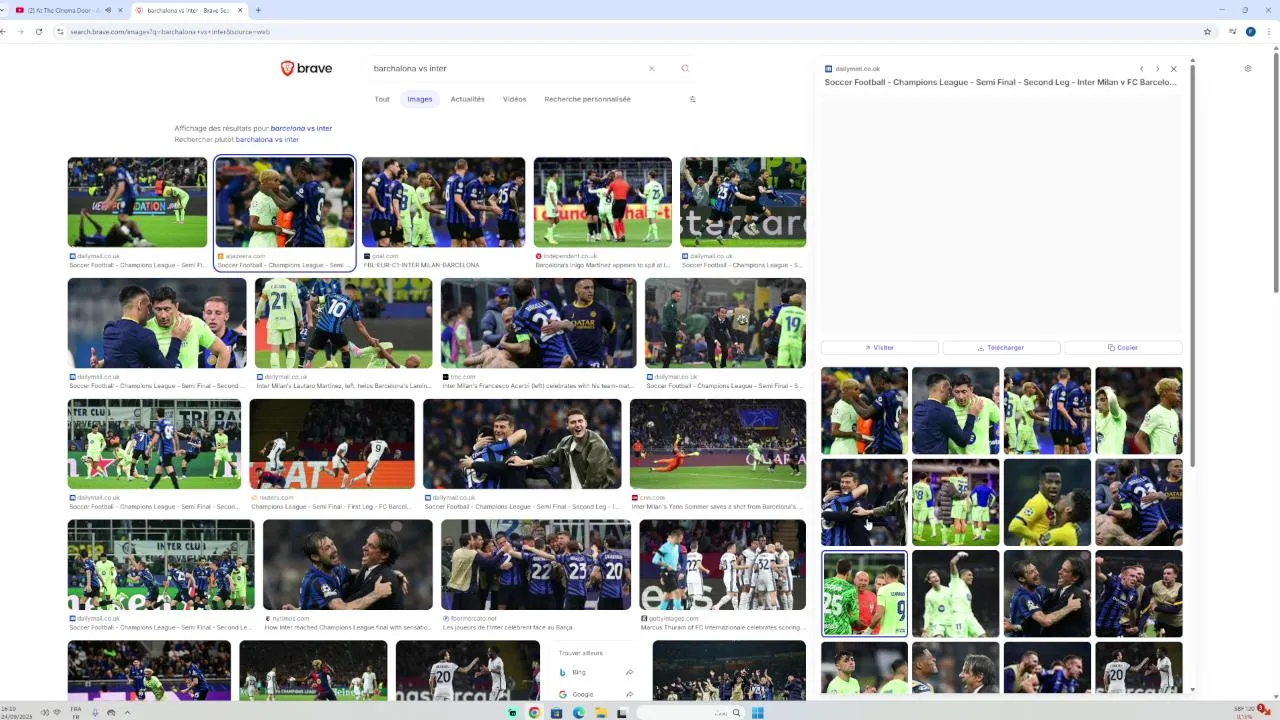Open the independent.co.uk Inigo Martinez thumbnail
This screenshot has height=720, width=1280.
point(603,202)
